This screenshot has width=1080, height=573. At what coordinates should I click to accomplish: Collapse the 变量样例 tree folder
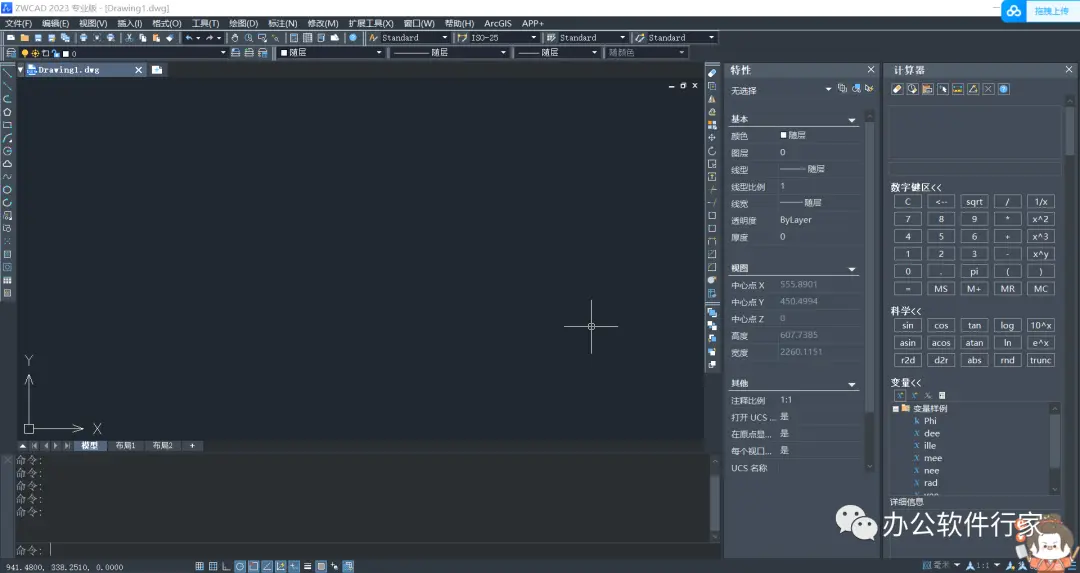[895, 408]
